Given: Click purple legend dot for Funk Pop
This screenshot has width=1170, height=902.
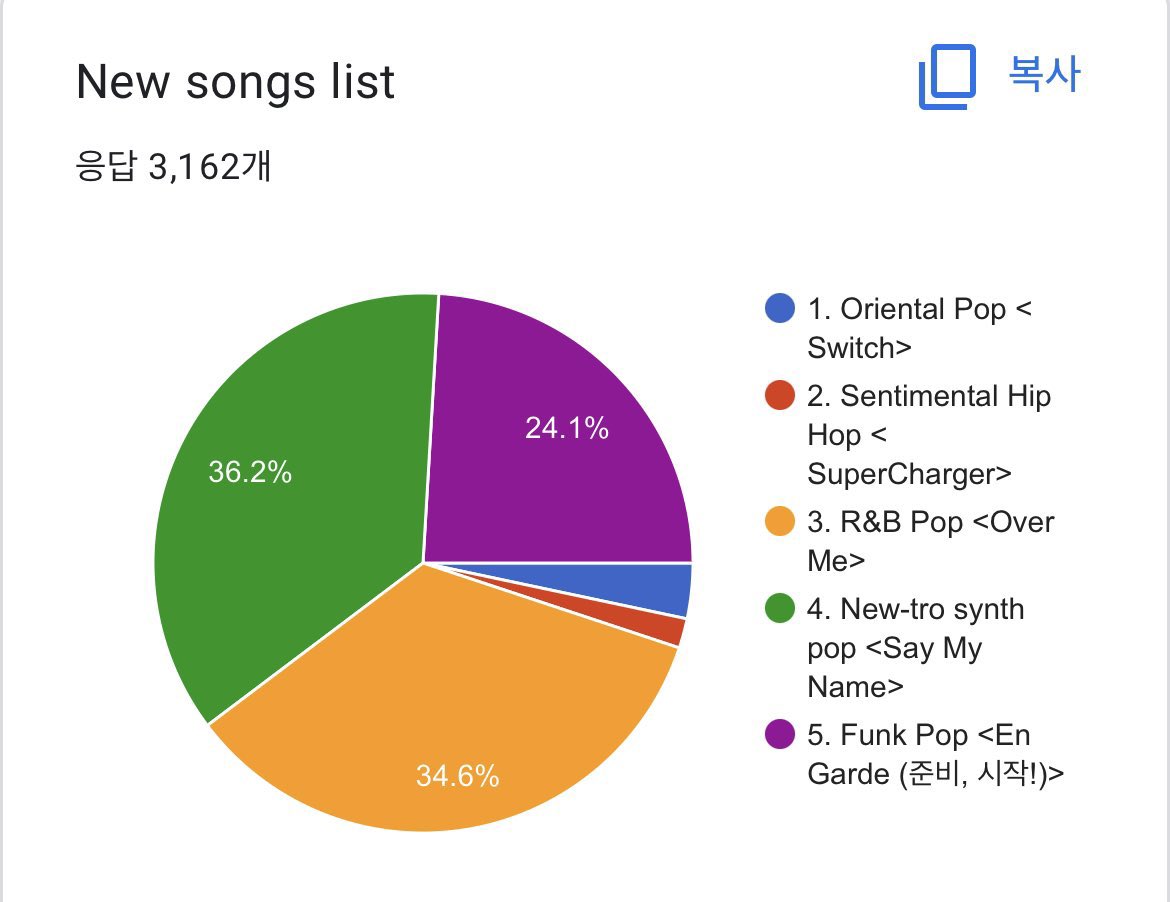Looking at the screenshot, I should (779, 735).
